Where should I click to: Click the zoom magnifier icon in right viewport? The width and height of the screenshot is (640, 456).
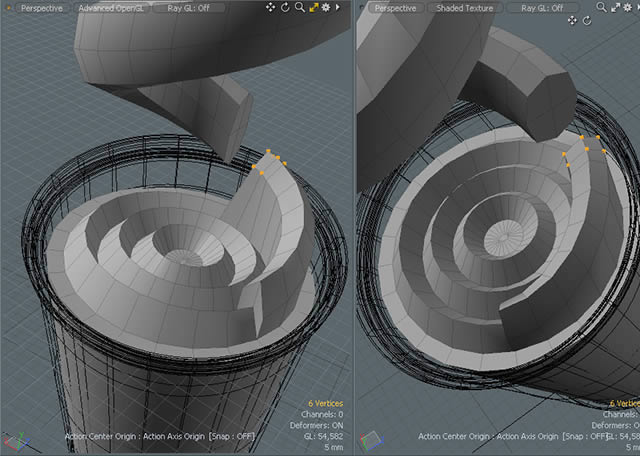pyautogui.click(x=601, y=7)
